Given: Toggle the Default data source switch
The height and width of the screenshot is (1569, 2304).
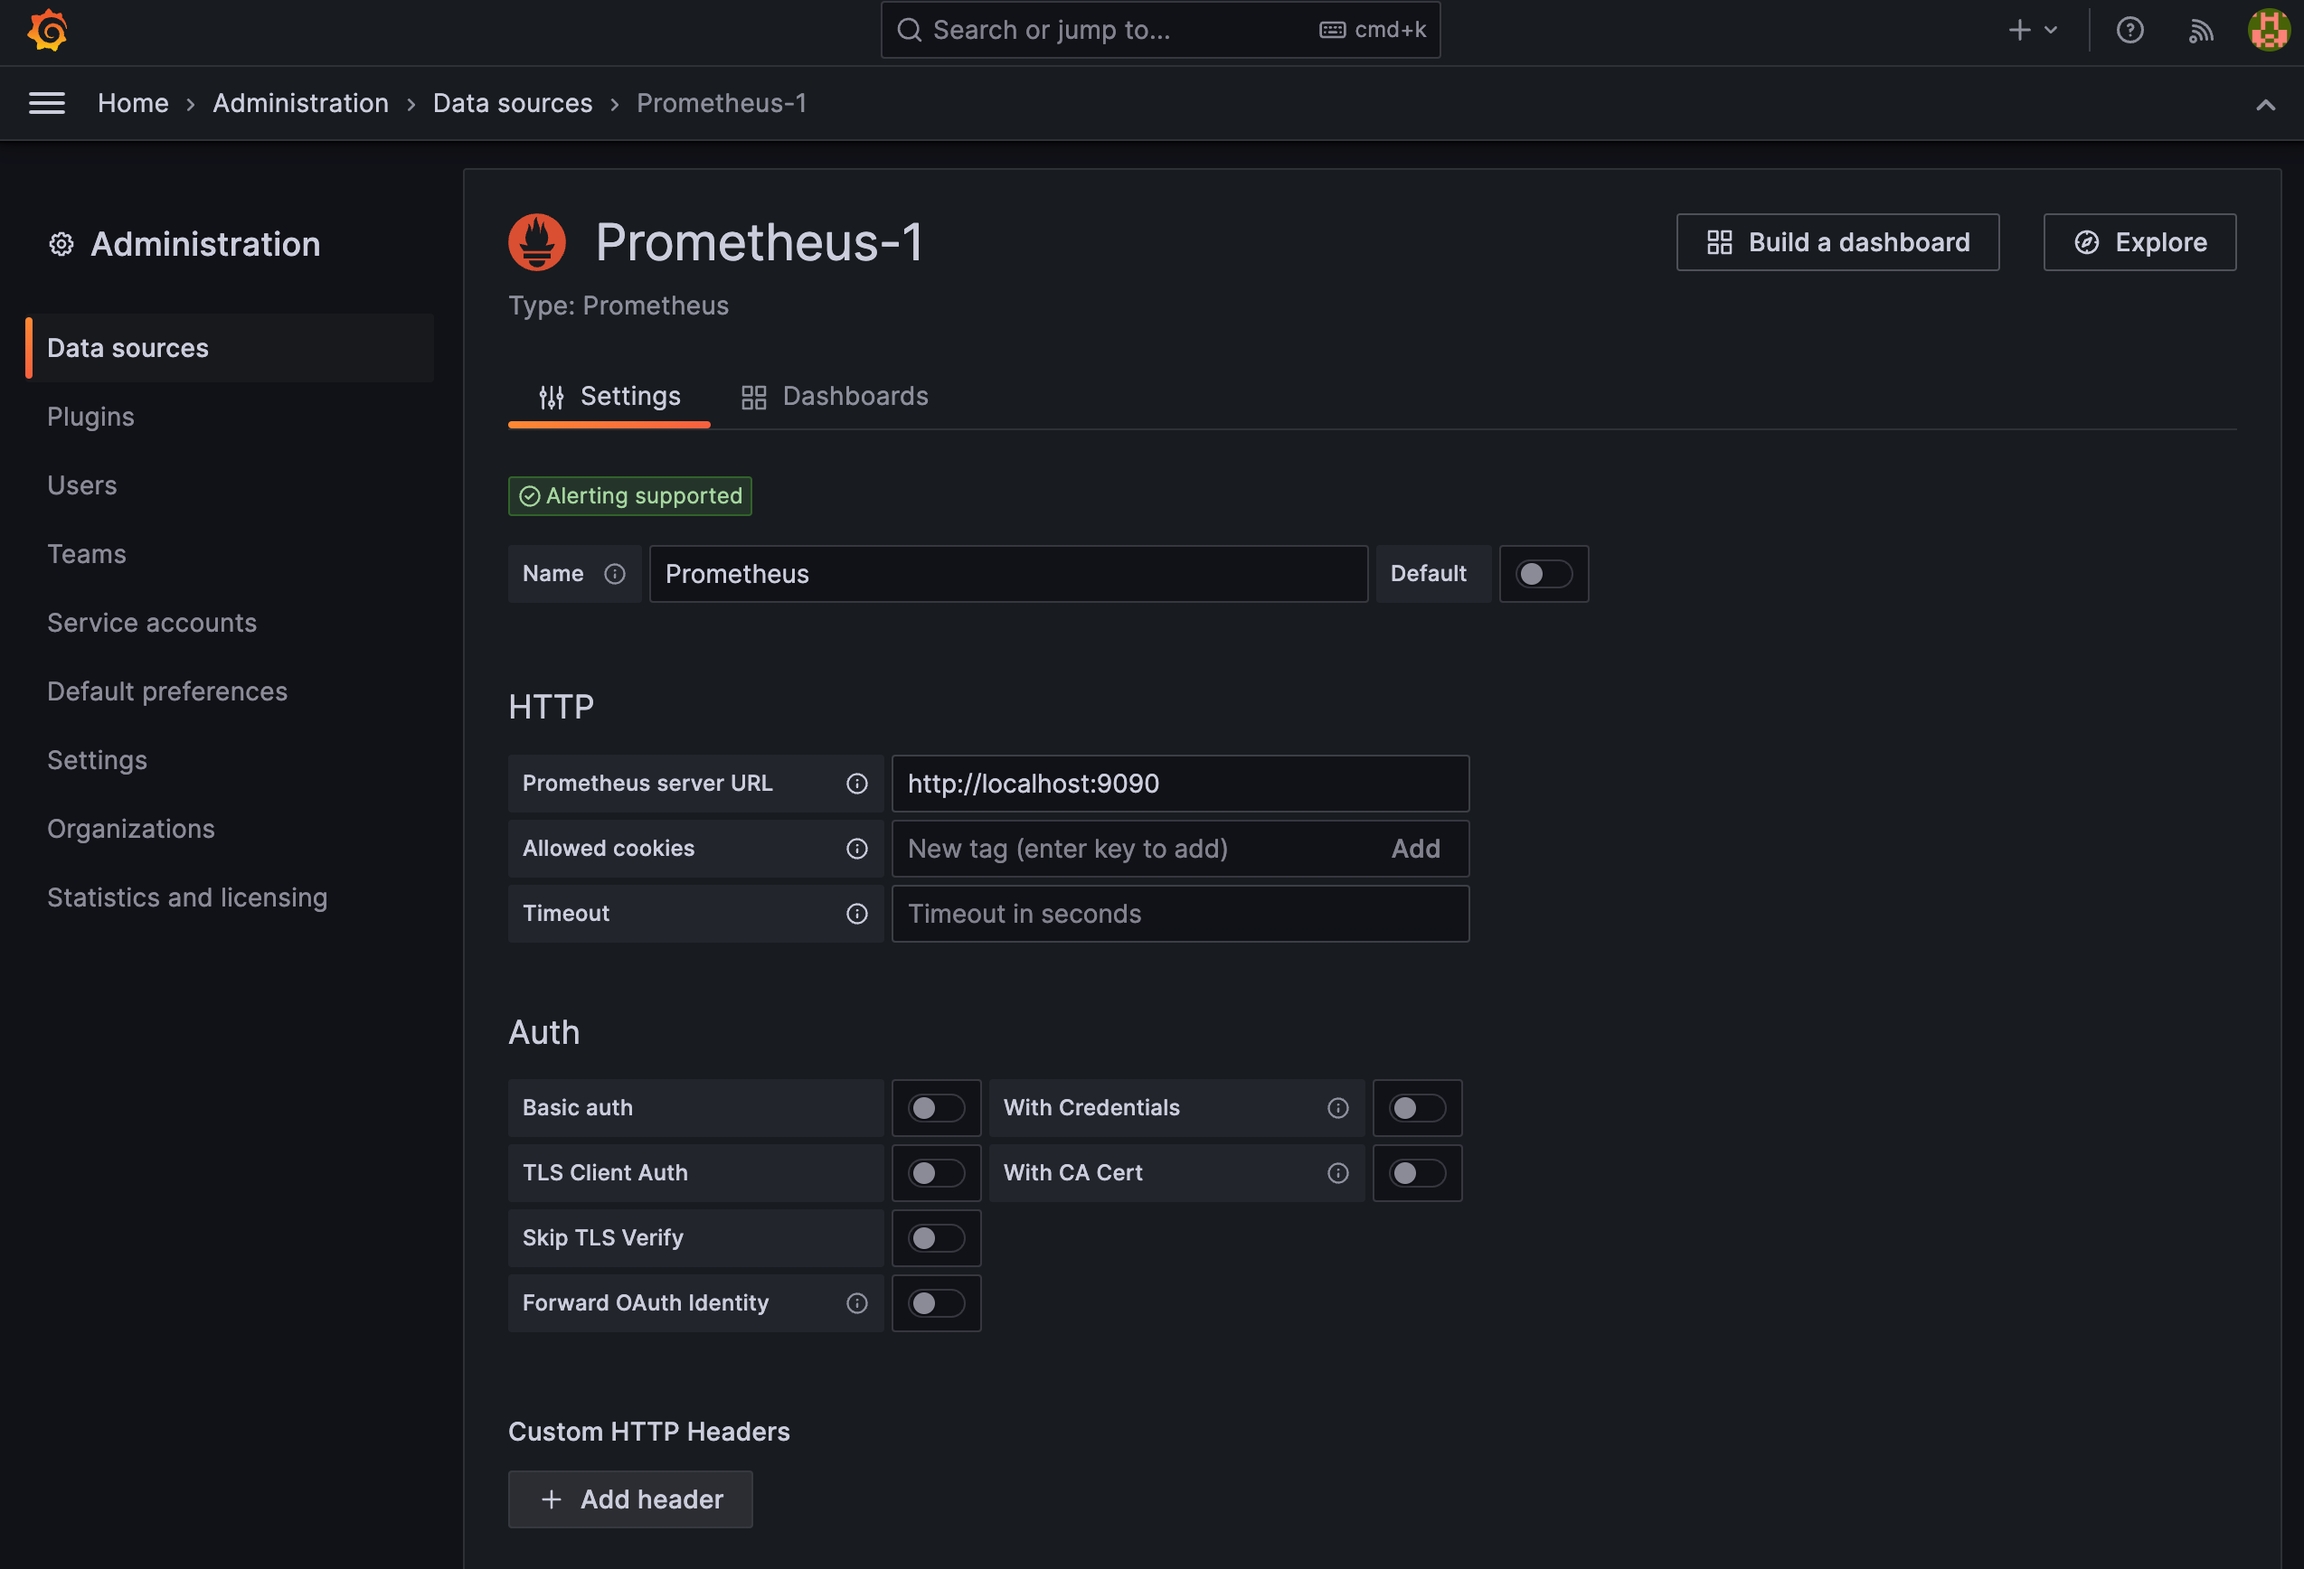Looking at the screenshot, I should coord(1542,574).
